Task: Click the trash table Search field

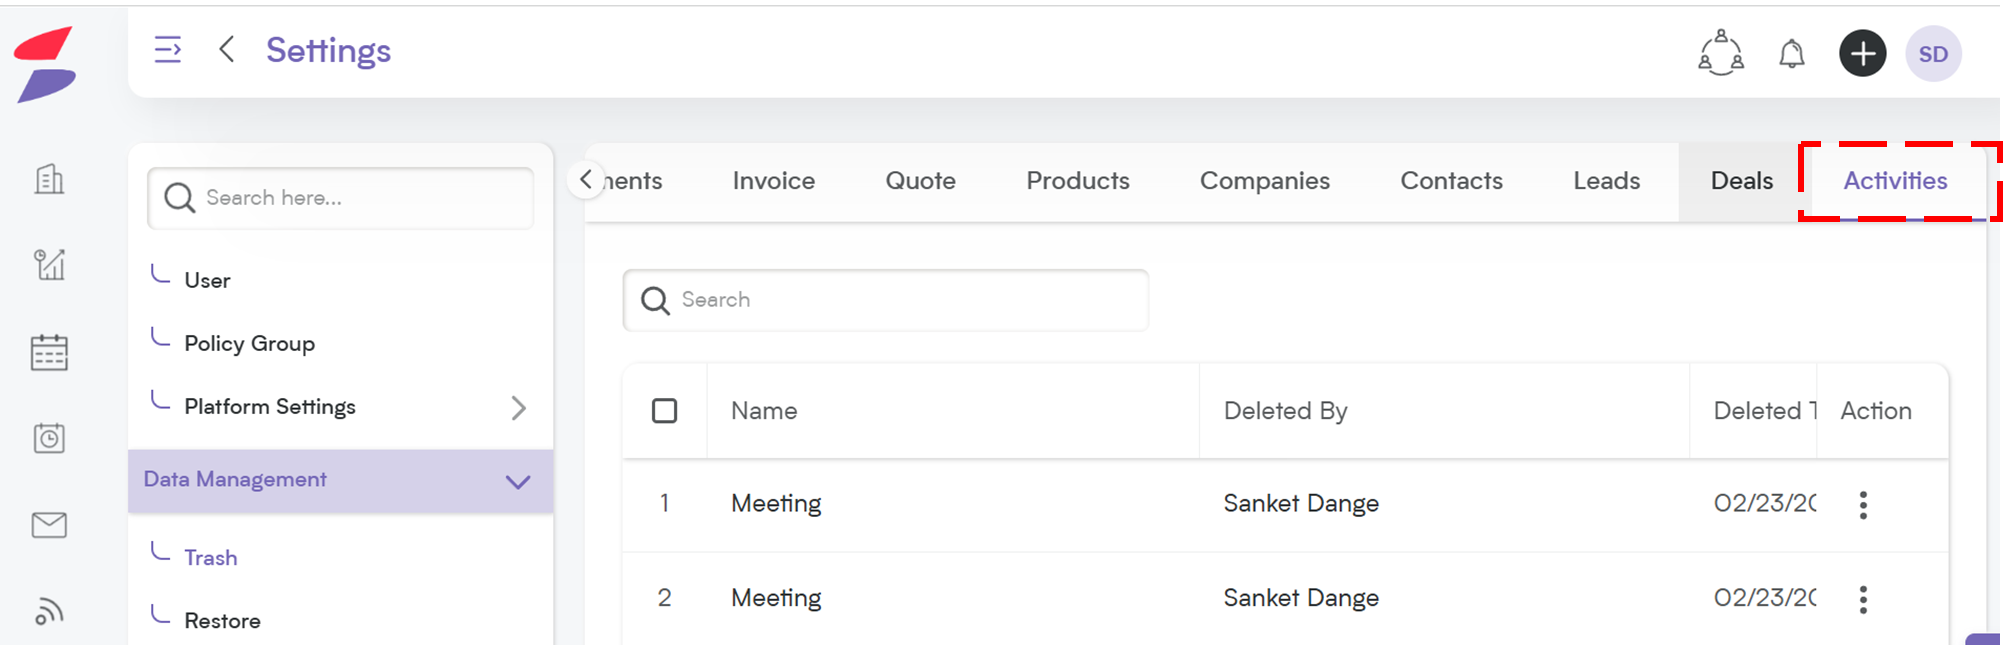Action: [885, 300]
